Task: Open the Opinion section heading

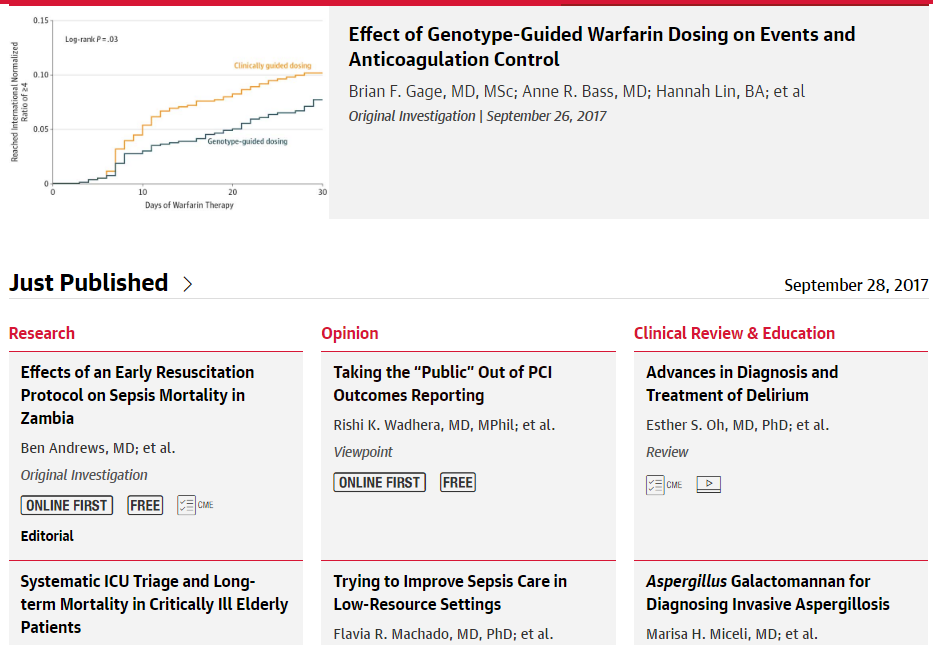Action: click(x=350, y=333)
